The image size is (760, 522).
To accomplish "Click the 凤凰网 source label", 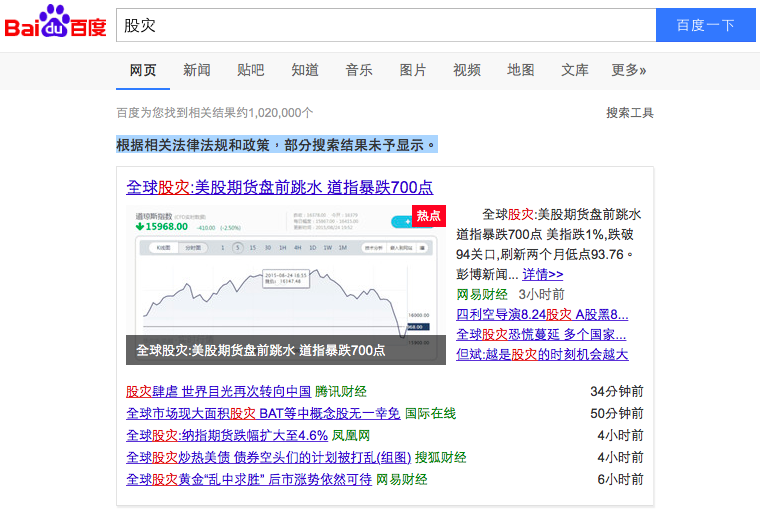I will click(351, 435).
